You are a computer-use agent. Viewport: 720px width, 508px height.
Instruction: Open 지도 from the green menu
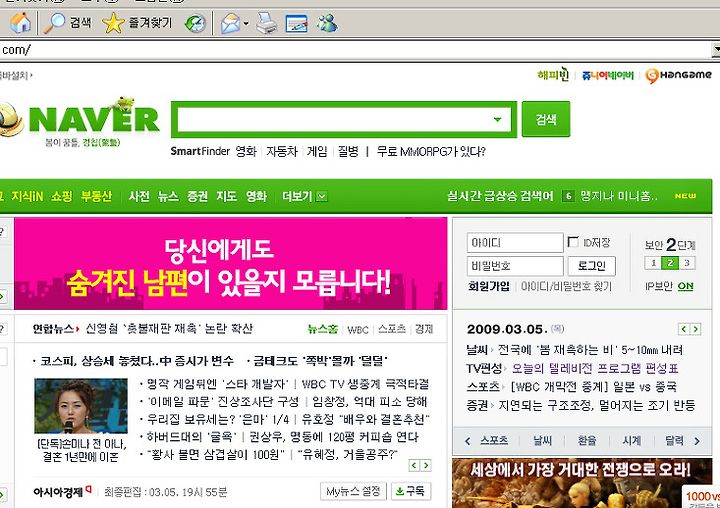tap(226, 196)
